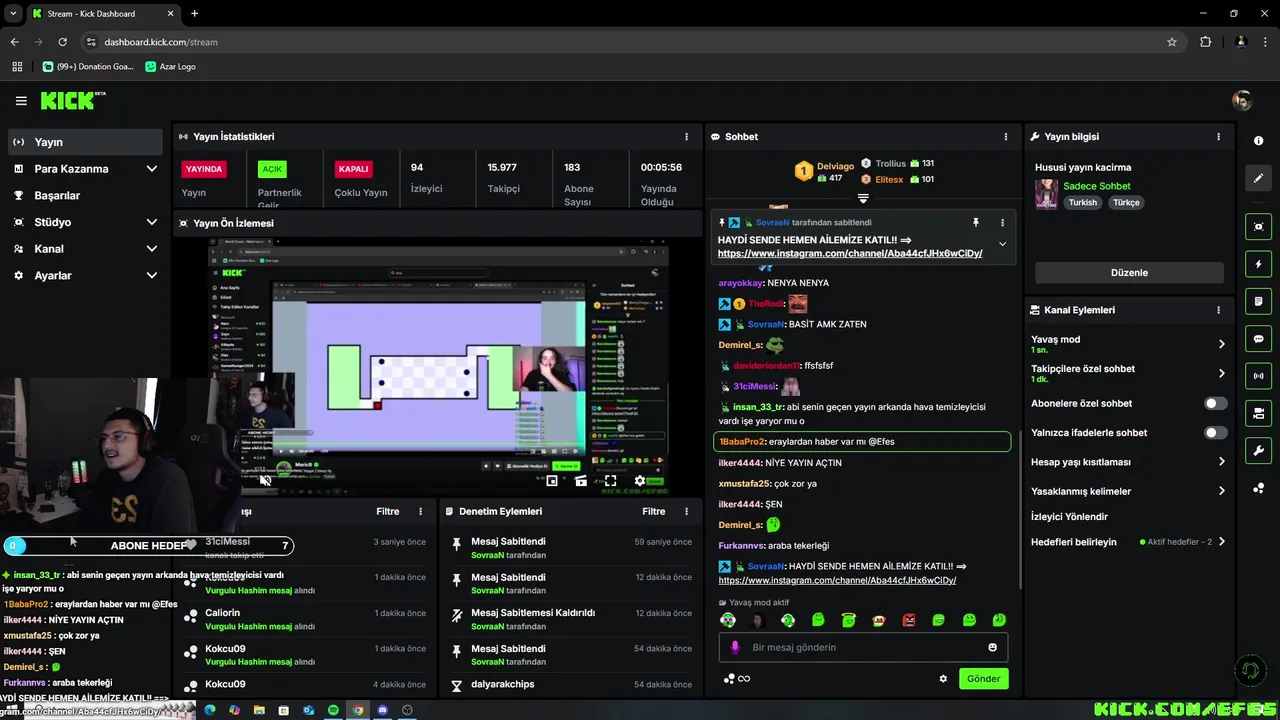
Task: Insert the red angry face emote
Action: 908,620
